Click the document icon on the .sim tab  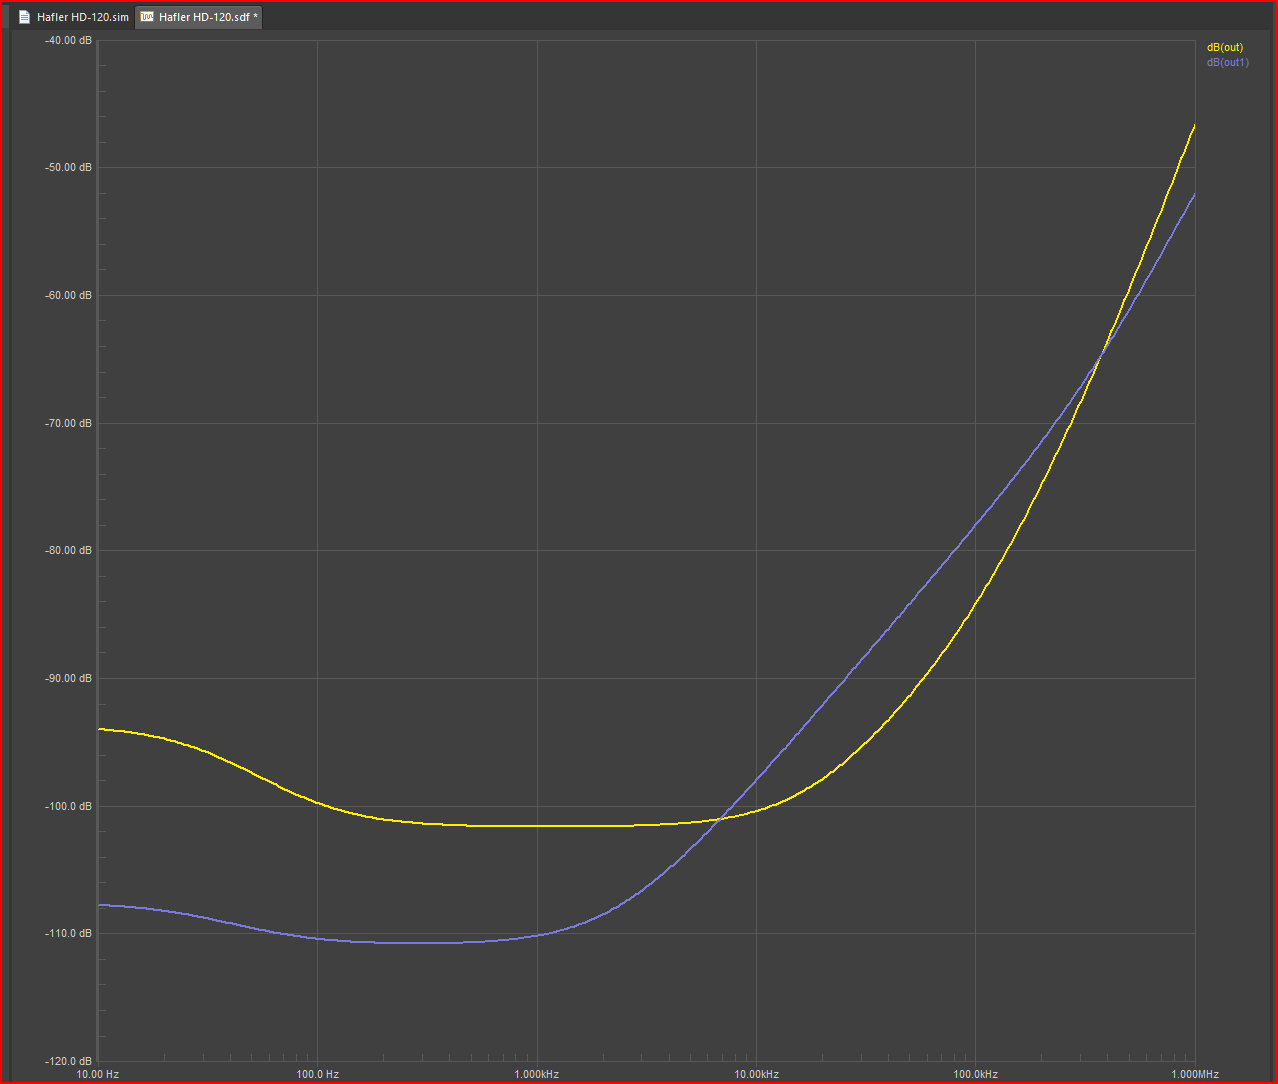pyautogui.click(x=25, y=17)
